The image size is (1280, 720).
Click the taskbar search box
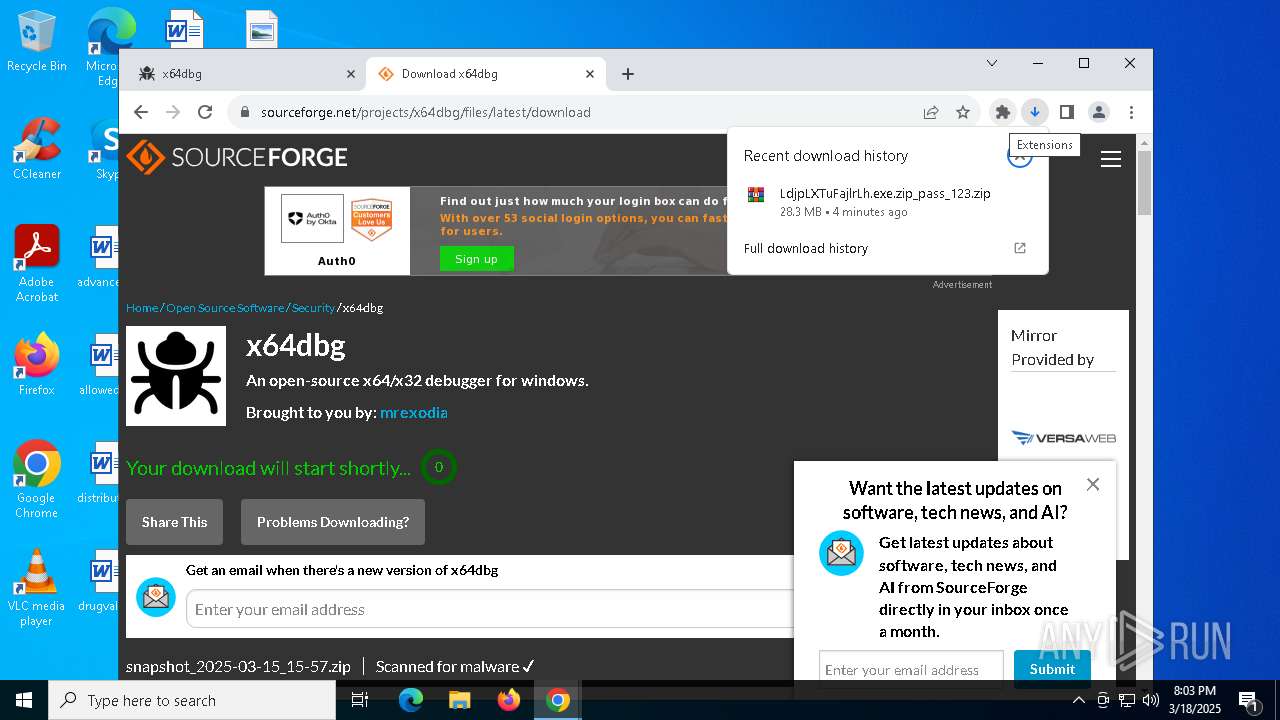click(192, 700)
